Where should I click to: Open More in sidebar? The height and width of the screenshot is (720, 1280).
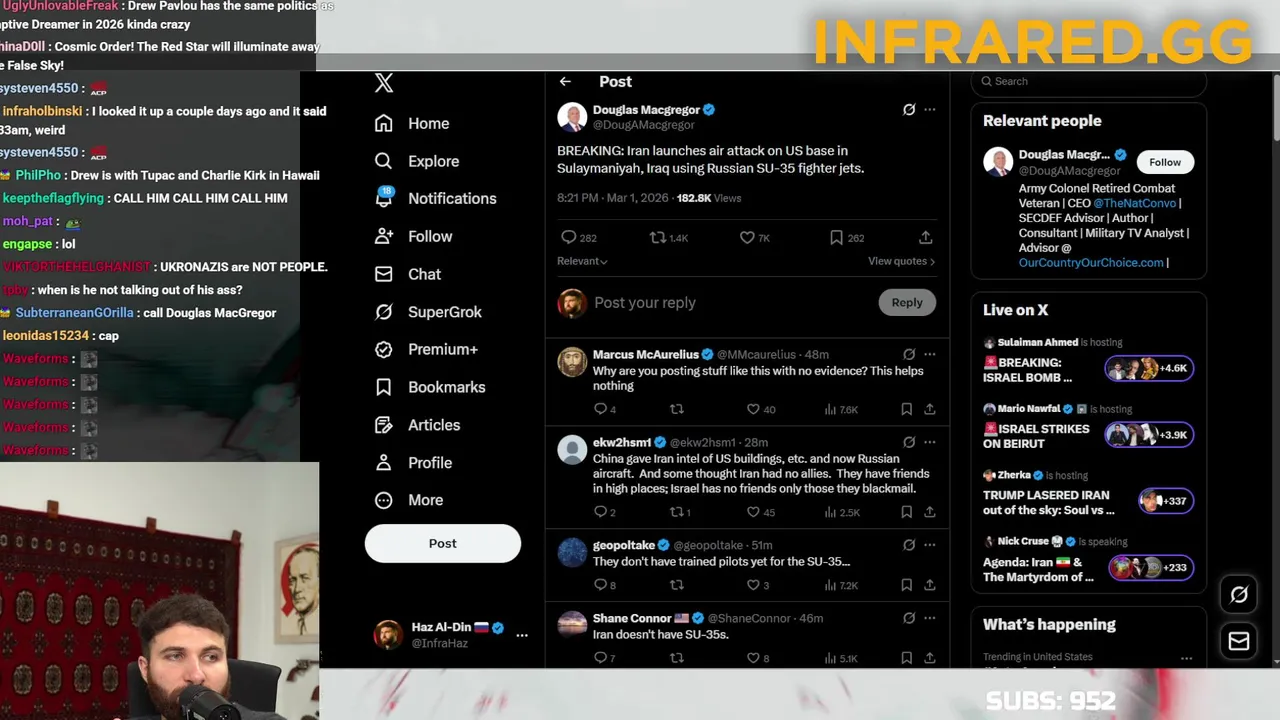coord(409,500)
